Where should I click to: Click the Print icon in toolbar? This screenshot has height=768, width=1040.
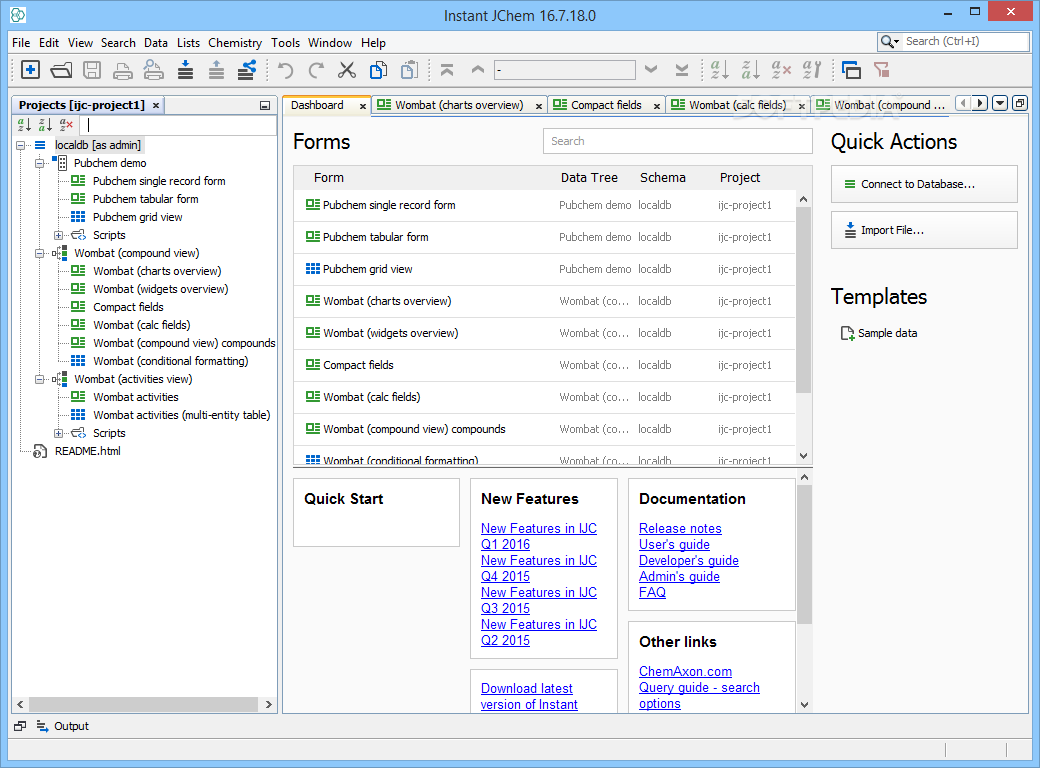pyautogui.click(x=123, y=70)
